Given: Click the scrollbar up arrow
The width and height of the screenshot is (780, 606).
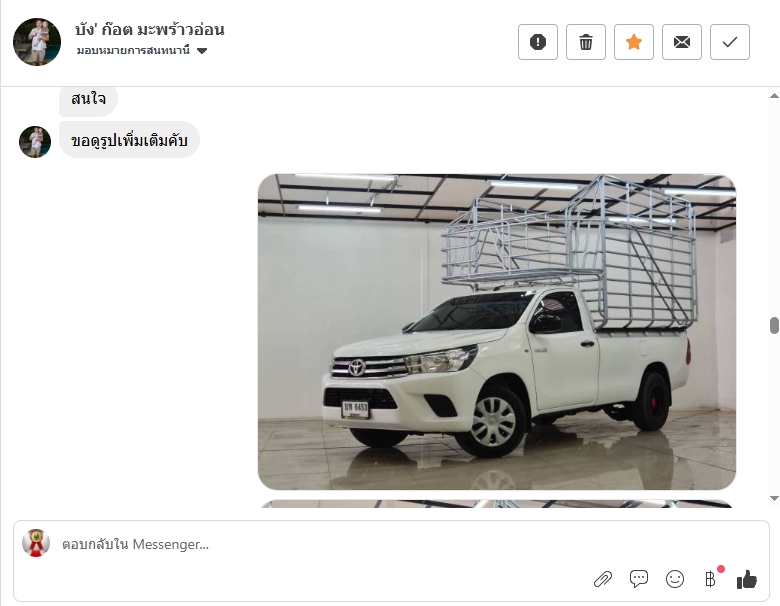Looking at the screenshot, I should point(774,96).
